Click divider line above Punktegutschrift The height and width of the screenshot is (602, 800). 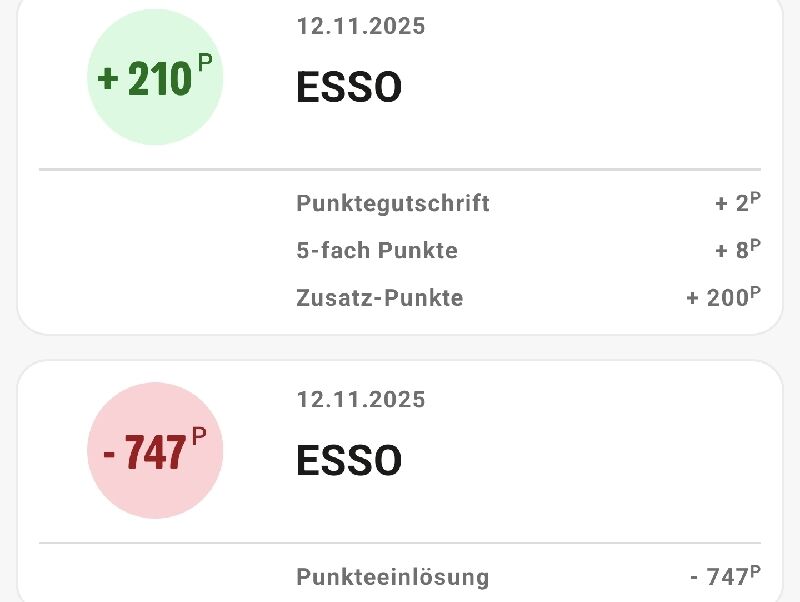pyautogui.click(x=400, y=170)
